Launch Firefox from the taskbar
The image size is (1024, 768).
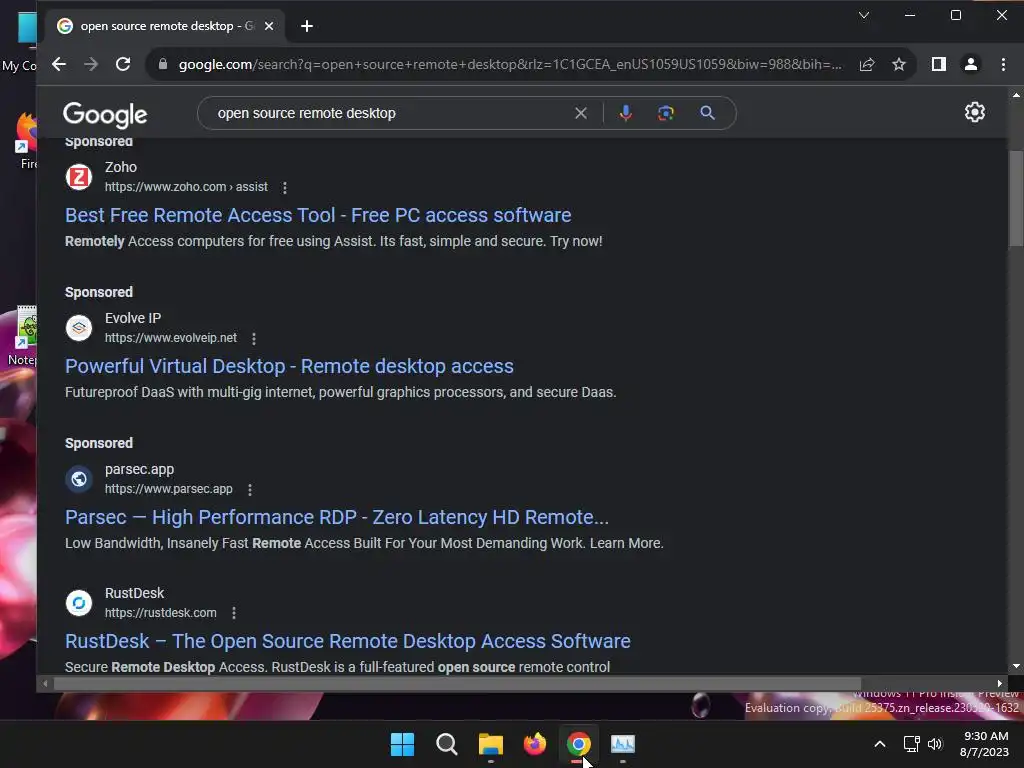[535, 744]
